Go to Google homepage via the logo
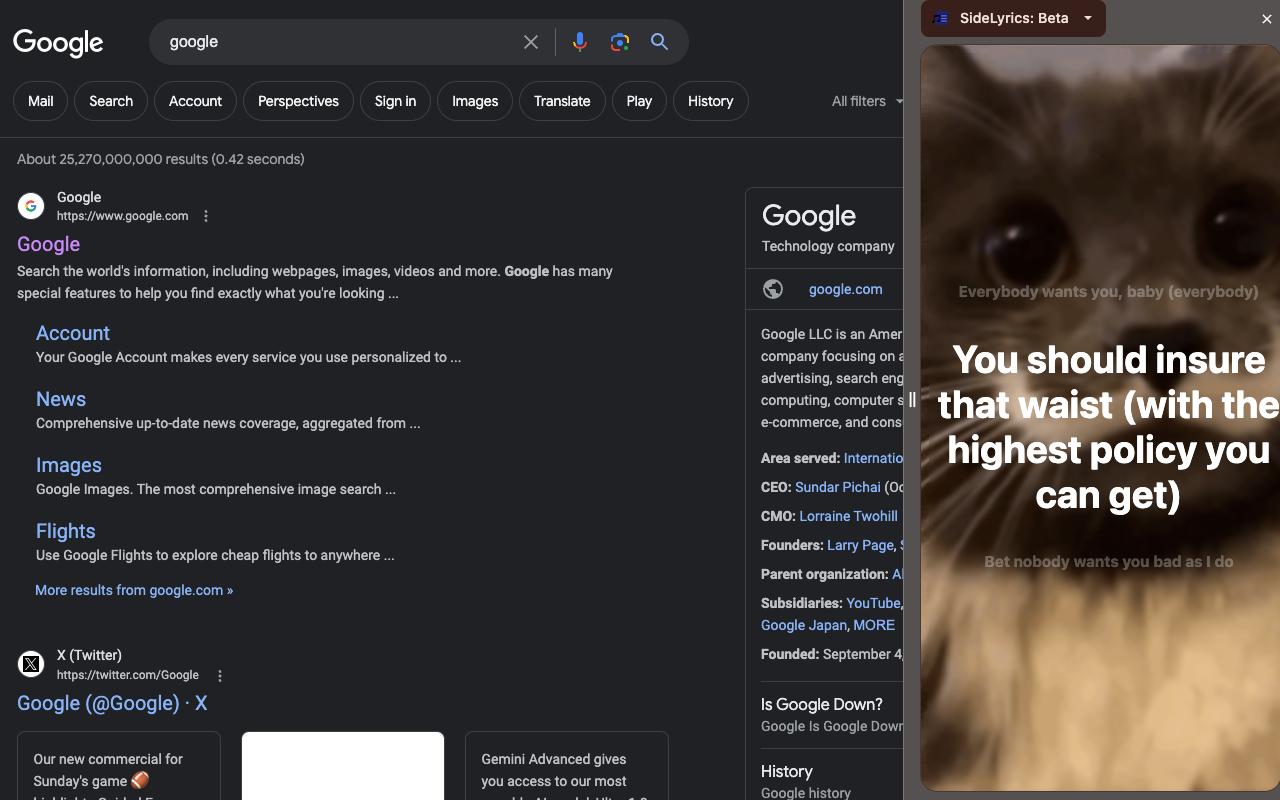Image resolution: width=1280 pixels, height=800 pixels. [58, 42]
